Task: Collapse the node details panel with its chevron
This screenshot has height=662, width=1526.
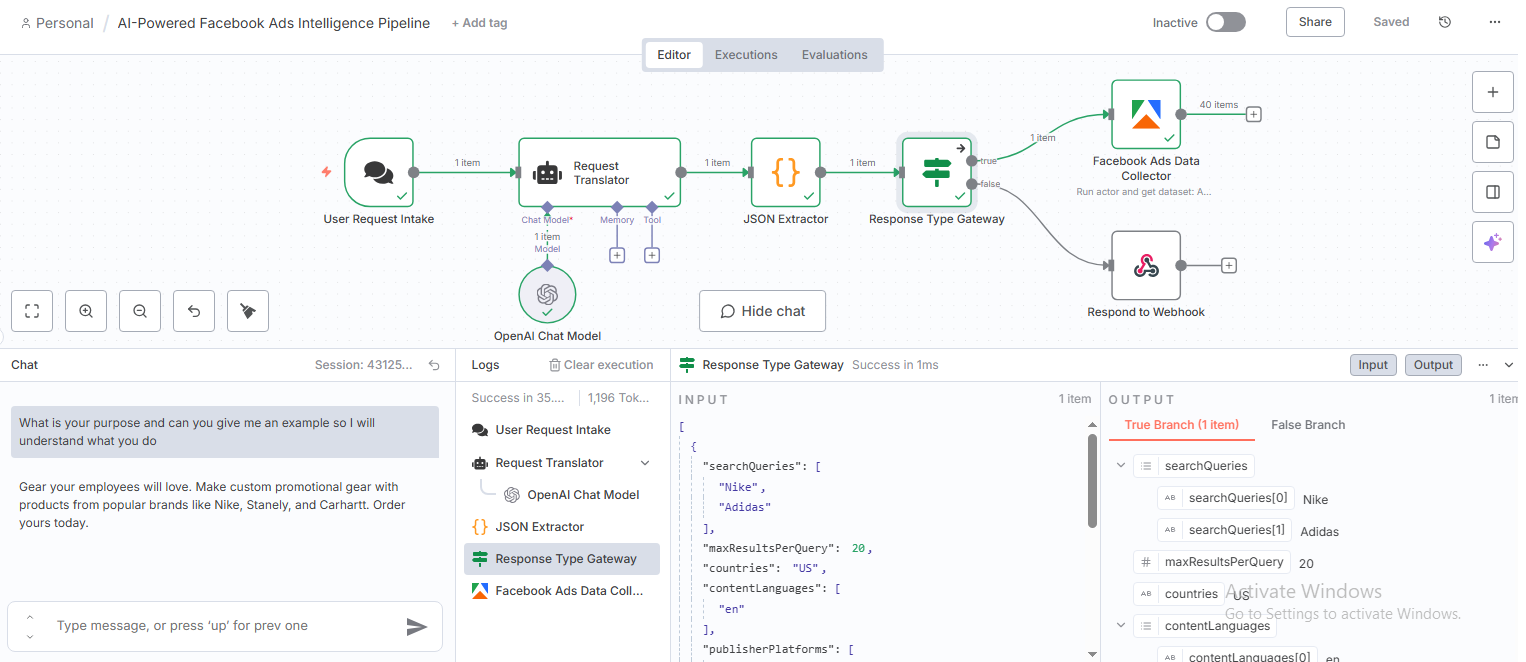Action: pyautogui.click(x=1508, y=364)
